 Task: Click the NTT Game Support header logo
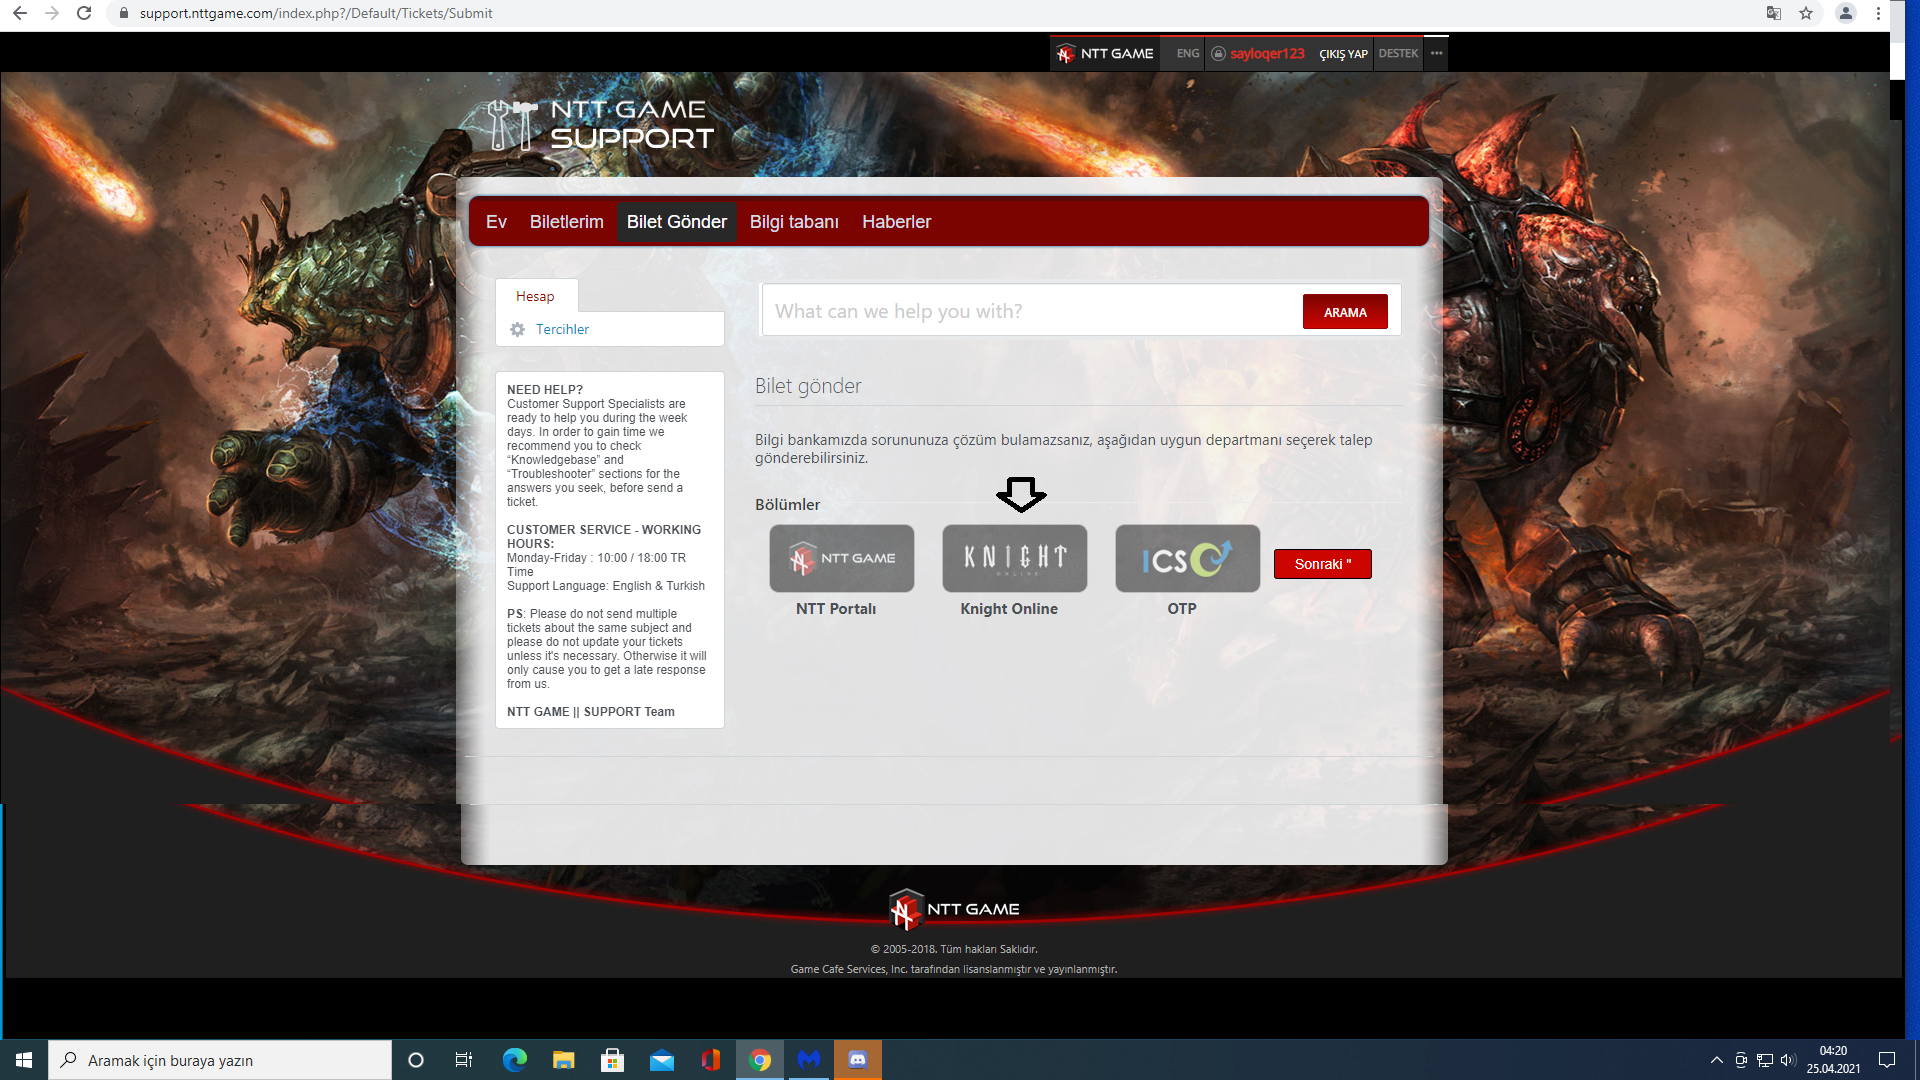[600, 124]
